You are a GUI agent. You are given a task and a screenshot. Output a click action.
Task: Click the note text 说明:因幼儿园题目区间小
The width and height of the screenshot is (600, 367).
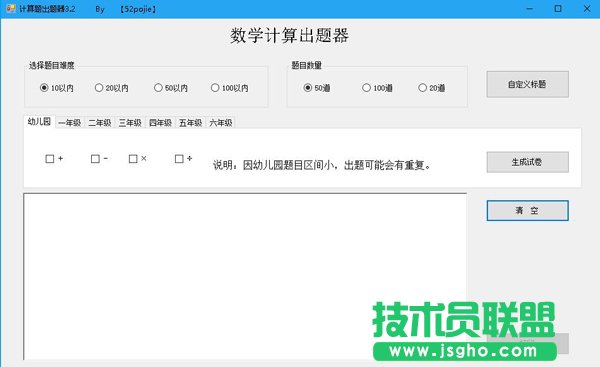(x=322, y=165)
